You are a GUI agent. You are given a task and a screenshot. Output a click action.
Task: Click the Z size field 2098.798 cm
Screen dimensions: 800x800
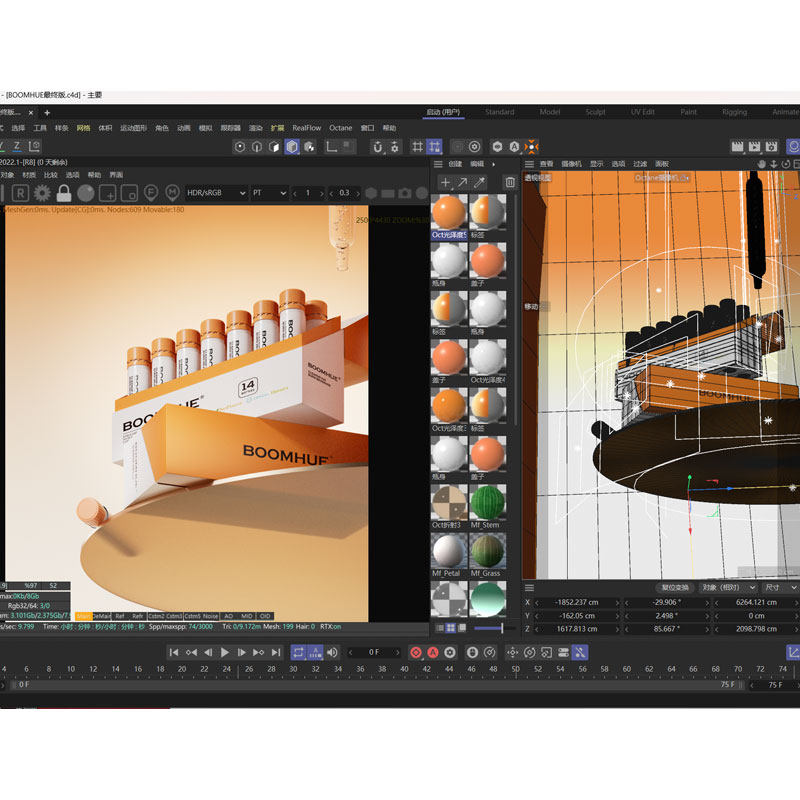(x=756, y=629)
